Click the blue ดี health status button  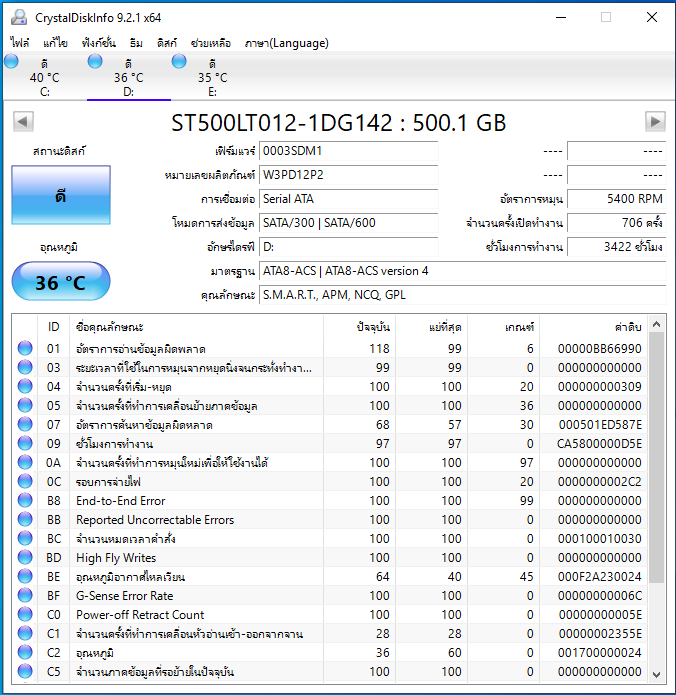coord(61,196)
